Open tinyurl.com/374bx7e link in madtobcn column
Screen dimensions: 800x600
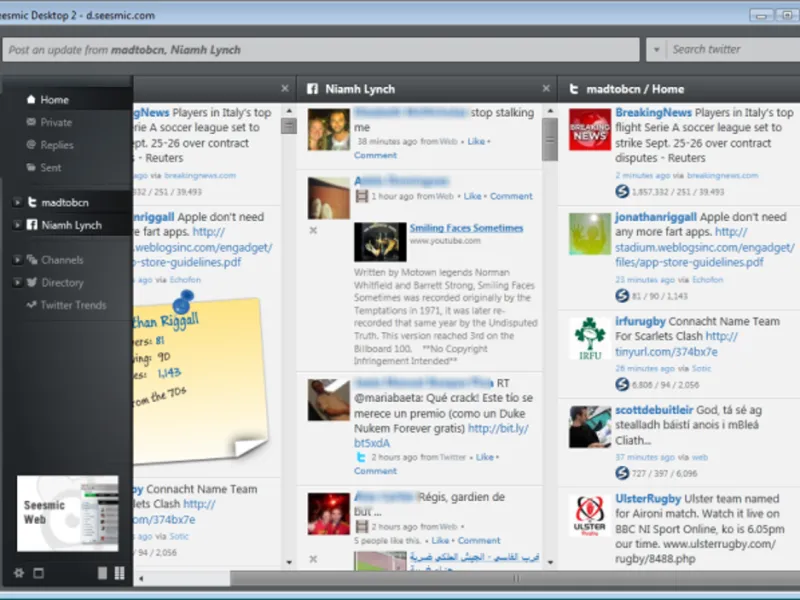(676, 344)
